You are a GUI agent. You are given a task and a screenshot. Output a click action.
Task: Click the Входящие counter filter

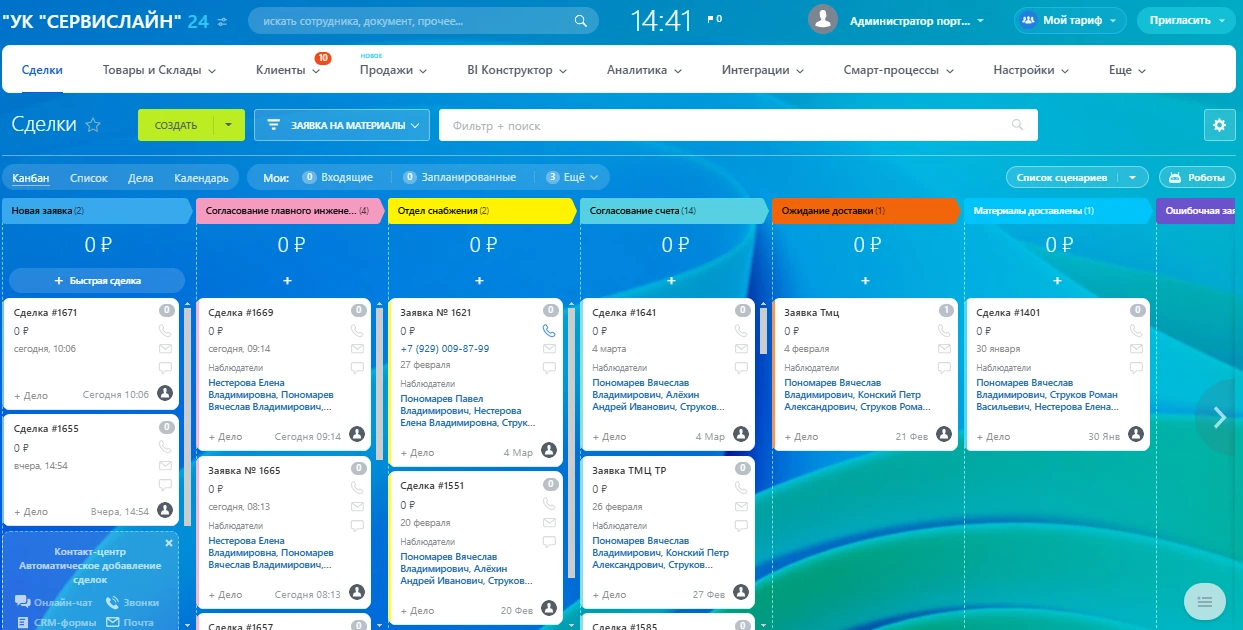338,177
